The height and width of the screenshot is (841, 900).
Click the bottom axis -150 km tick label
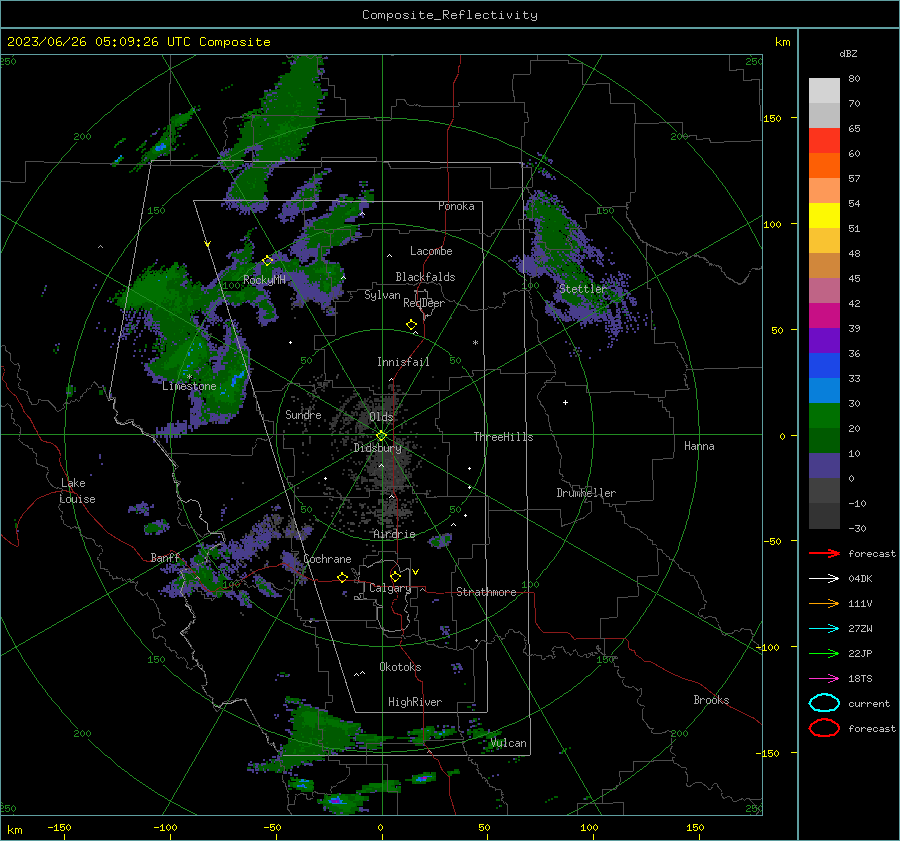coord(59,827)
